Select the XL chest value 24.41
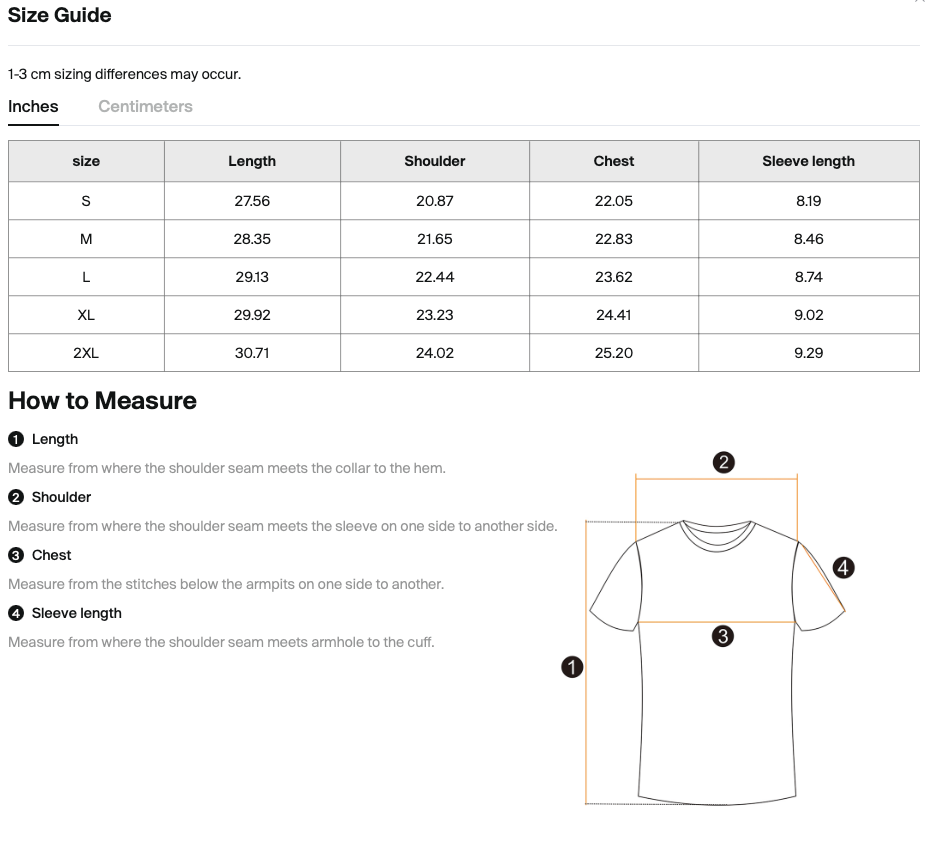This screenshot has height=843, width=938. point(613,314)
